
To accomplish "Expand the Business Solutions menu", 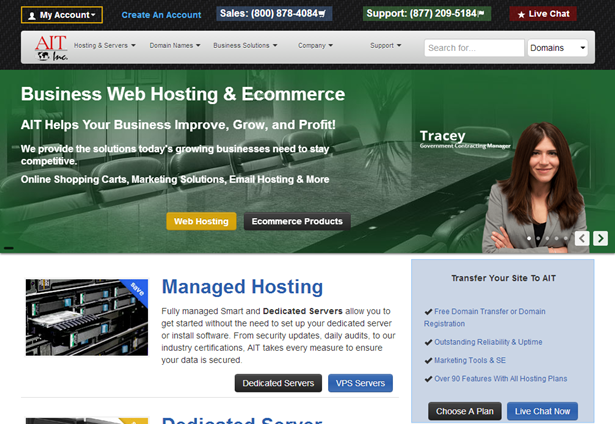I will 245,45.
